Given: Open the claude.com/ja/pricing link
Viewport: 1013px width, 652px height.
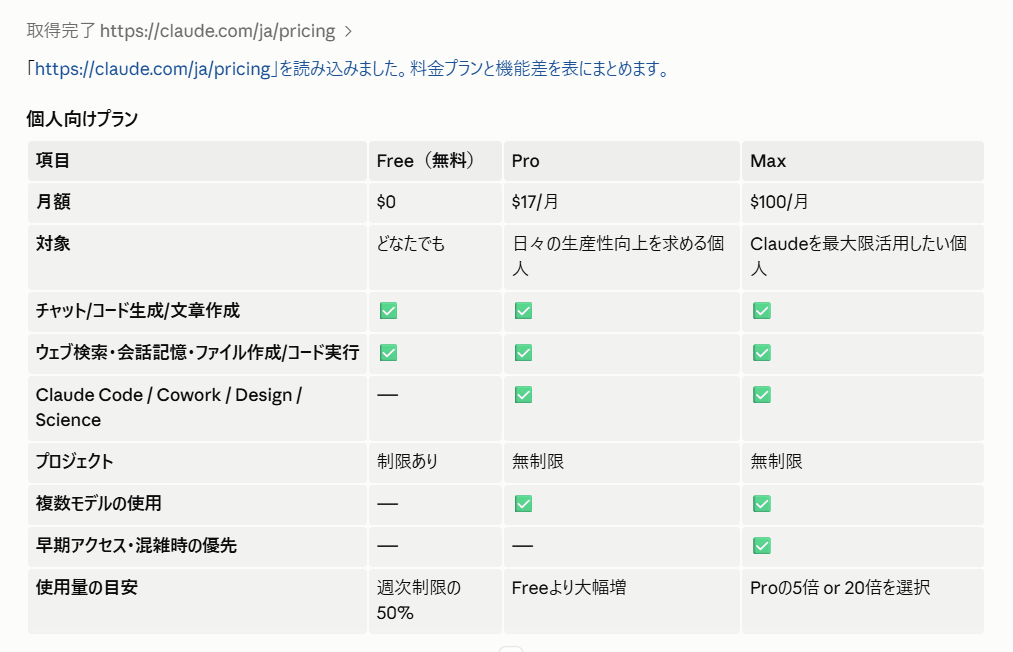Looking at the screenshot, I should (152, 68).
